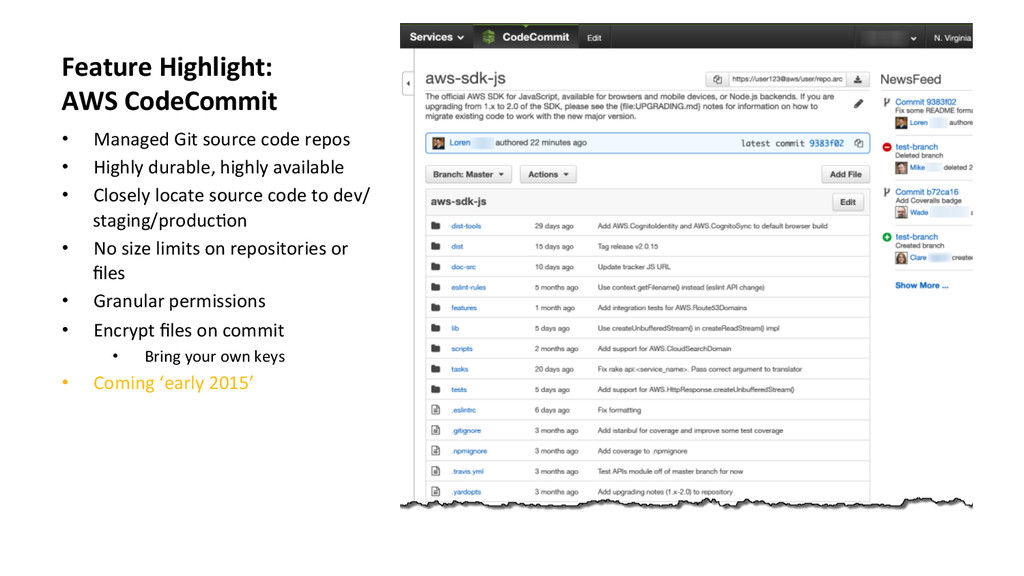This screenshot has height=576, width=1024.
Task: Click the scripts folder icon
Action: pyautogui.click(x=436, y=348)
